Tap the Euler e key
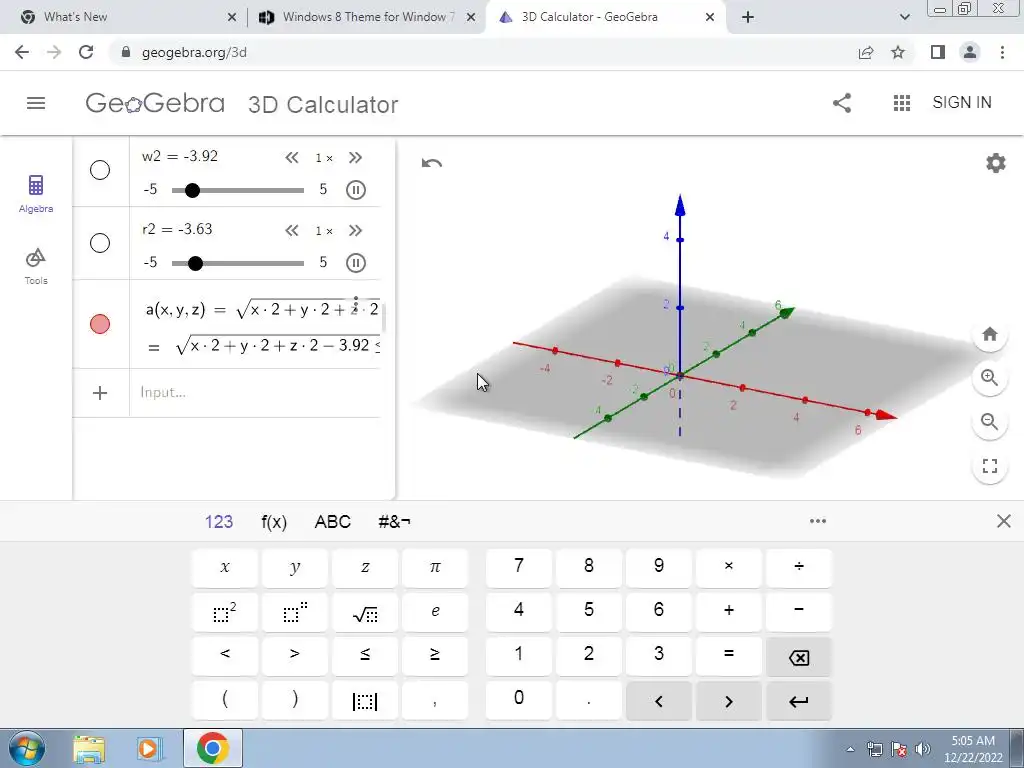 pyautogui.click(x=435, y=611)
